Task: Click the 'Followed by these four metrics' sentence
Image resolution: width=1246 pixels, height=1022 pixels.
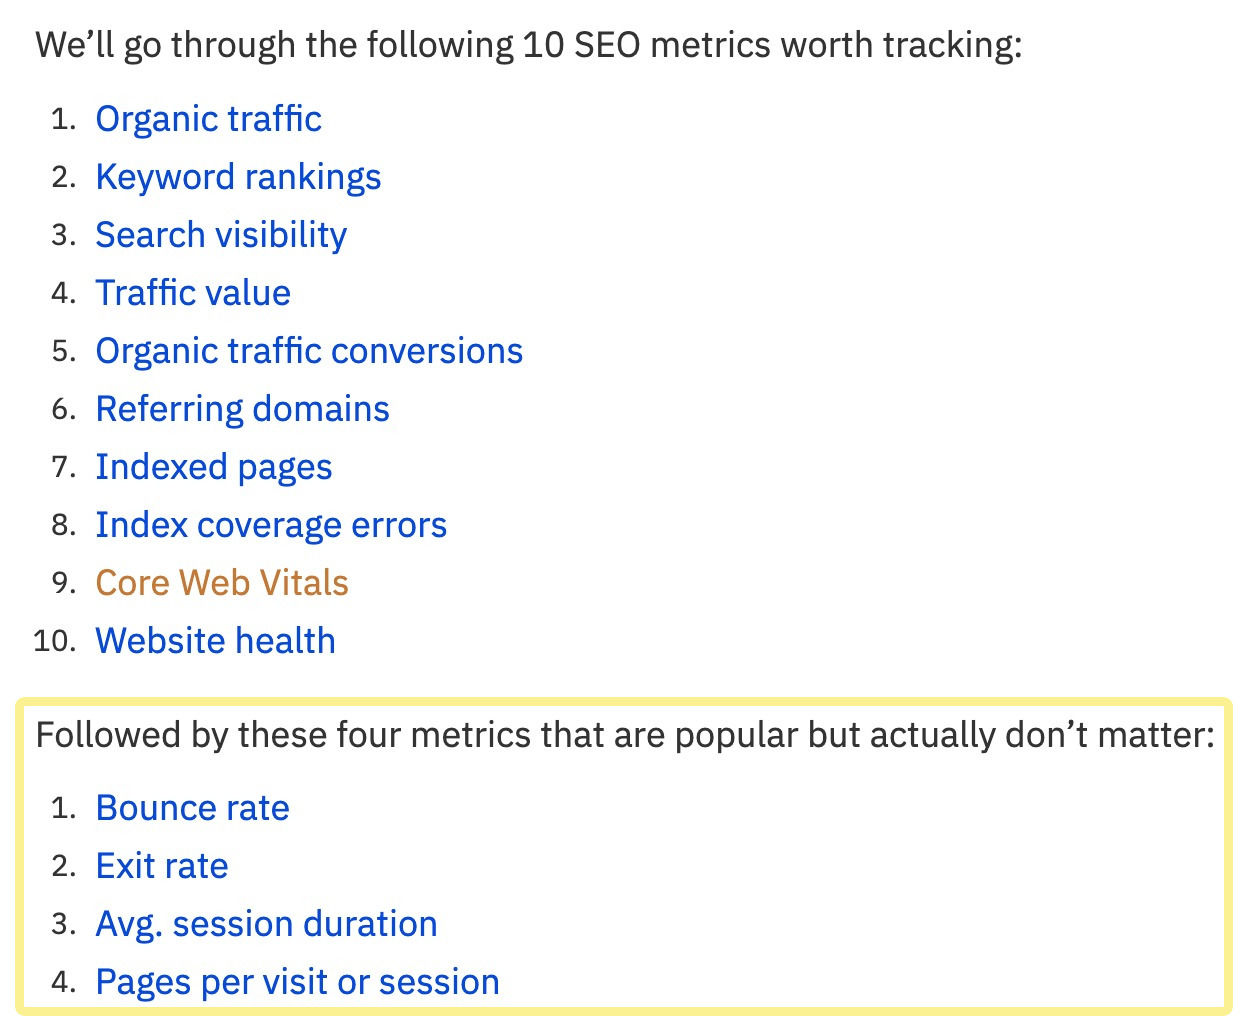Action: coord(625,735)
